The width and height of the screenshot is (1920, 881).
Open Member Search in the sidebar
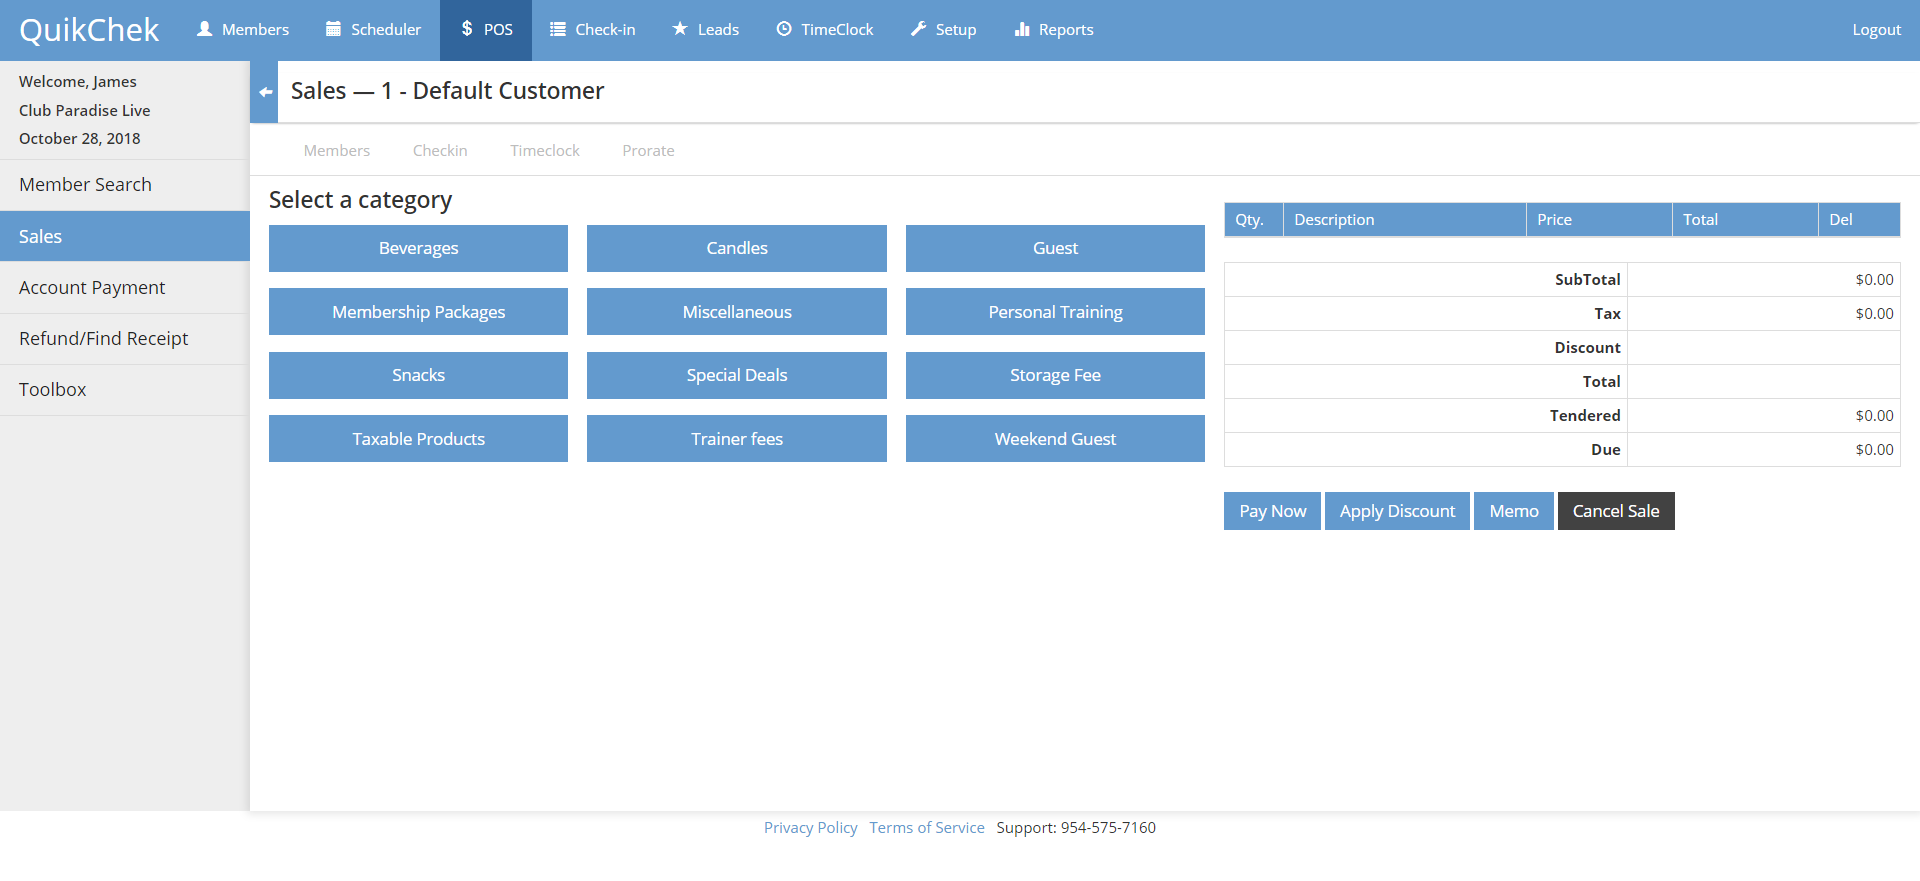tap(85, 185)
